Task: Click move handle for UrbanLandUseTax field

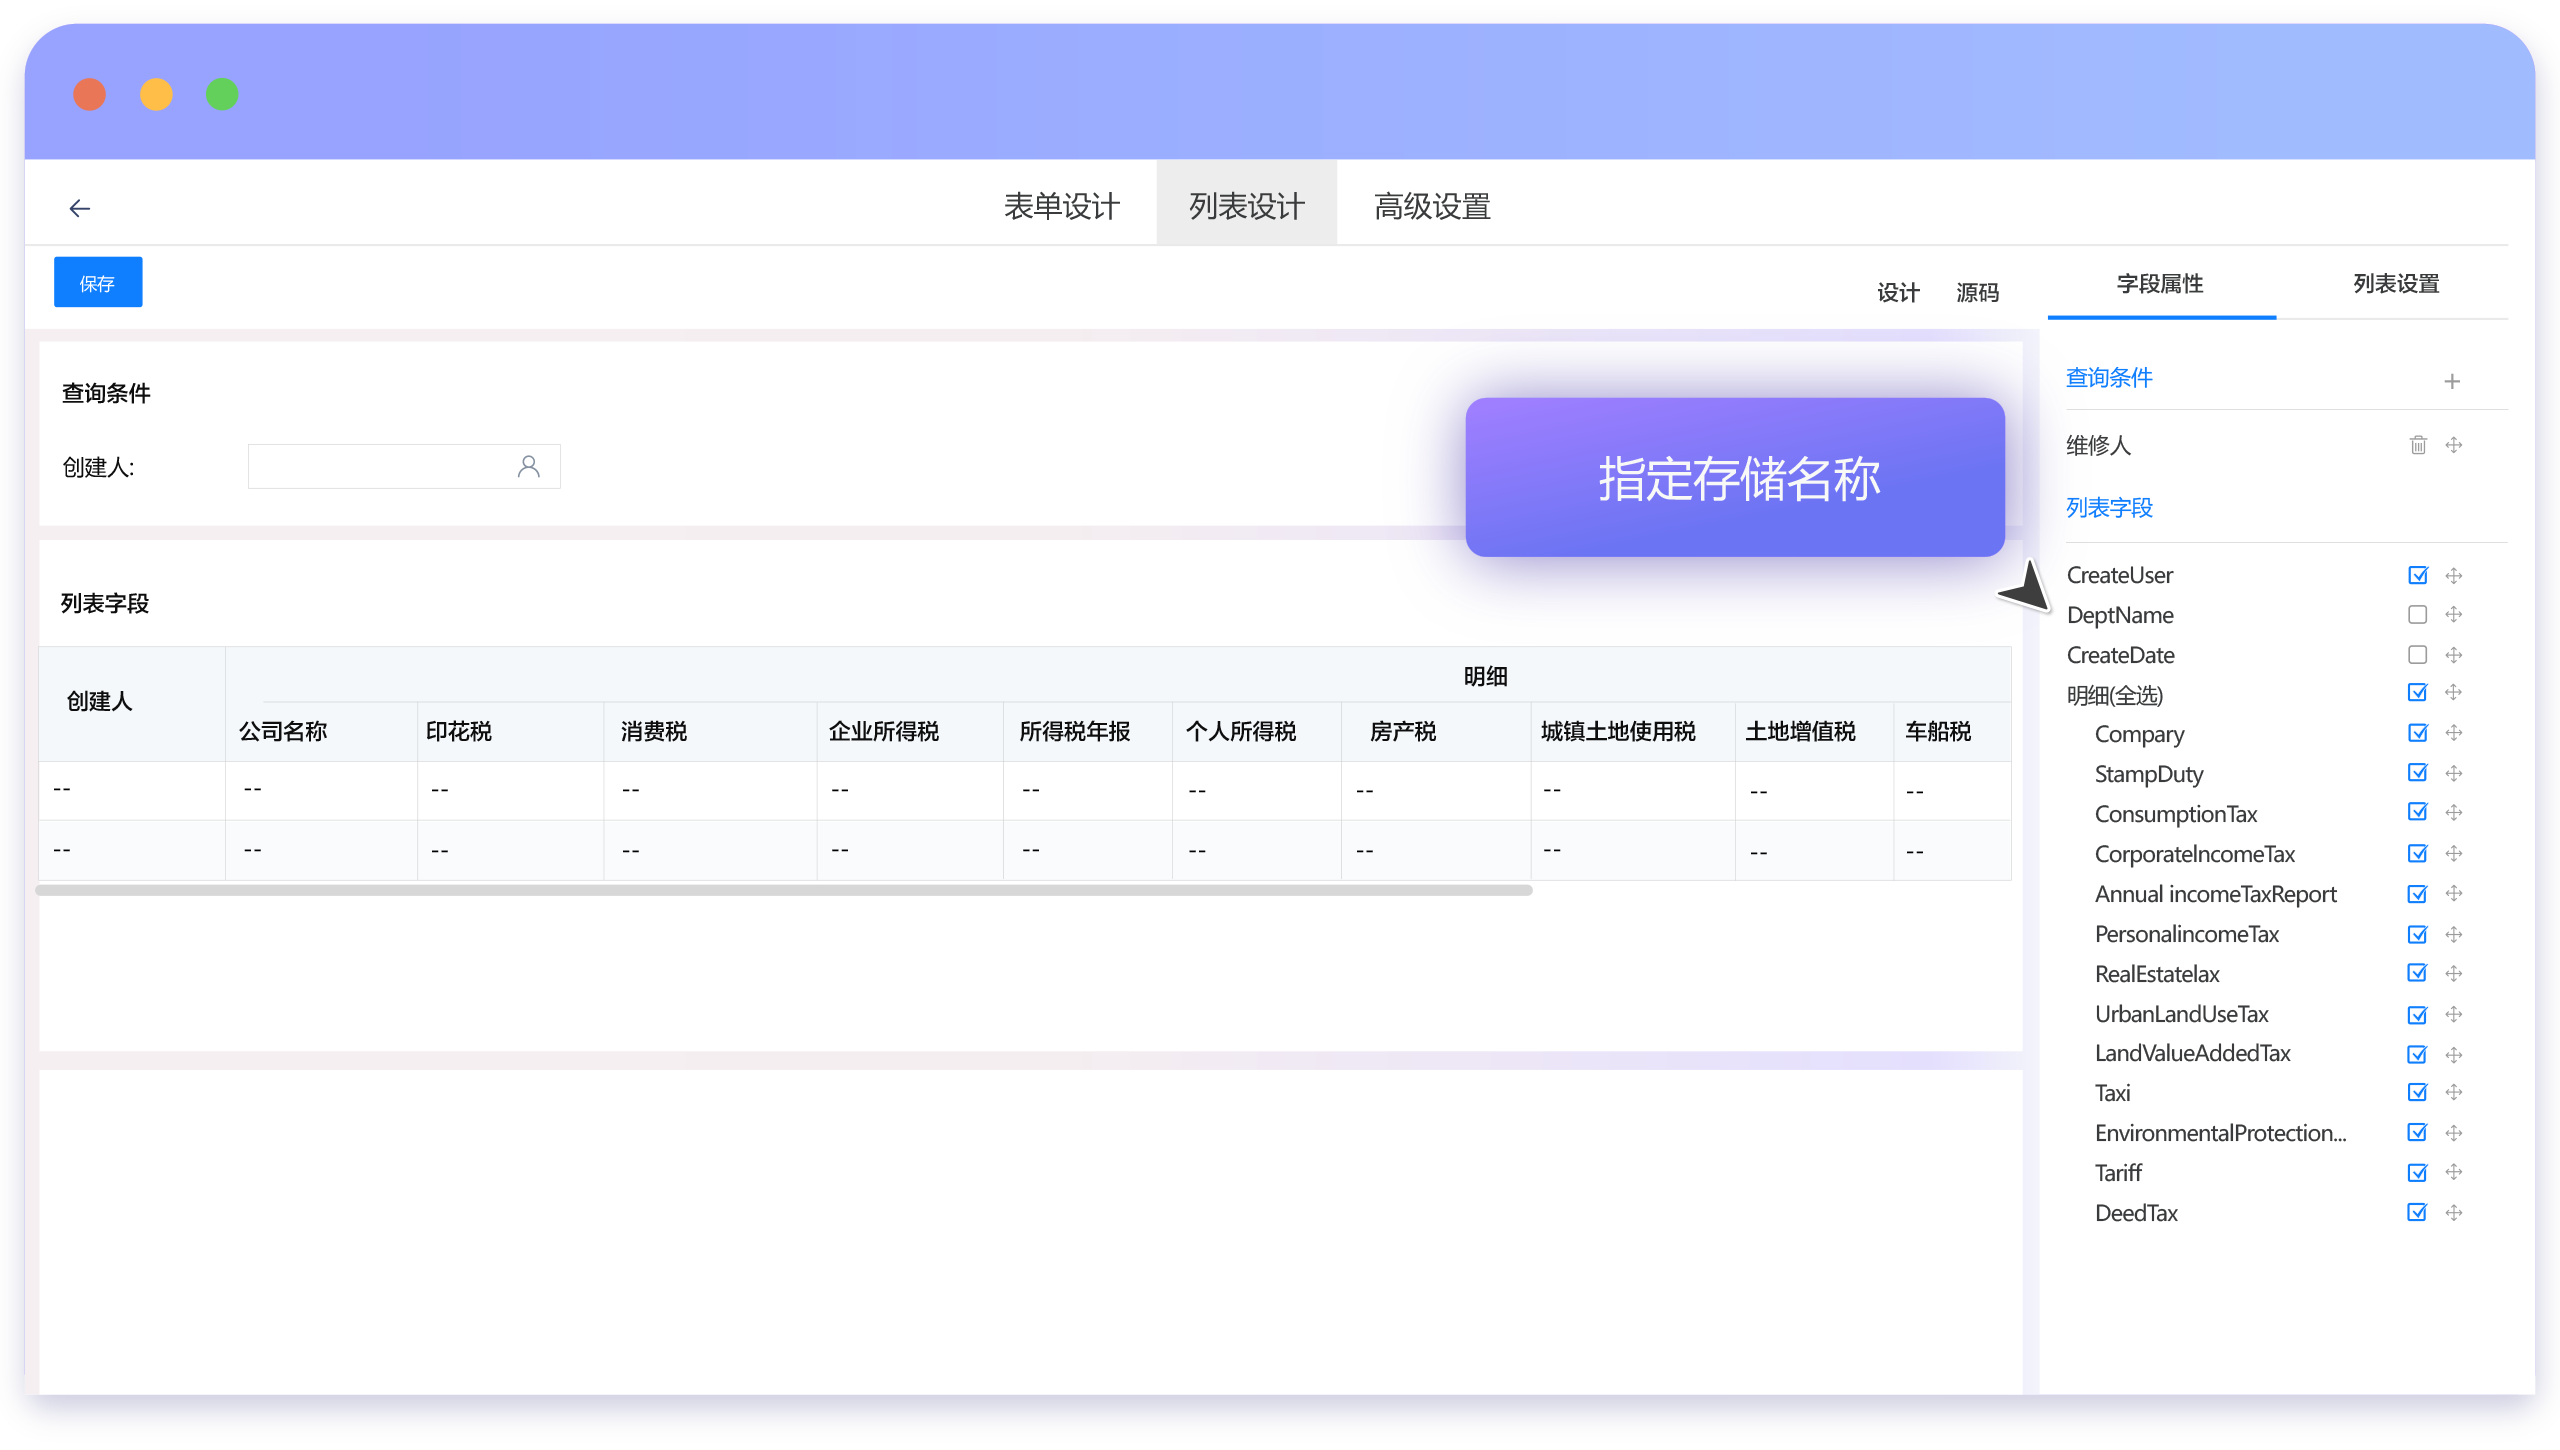Action: tap(2453, 1014)
